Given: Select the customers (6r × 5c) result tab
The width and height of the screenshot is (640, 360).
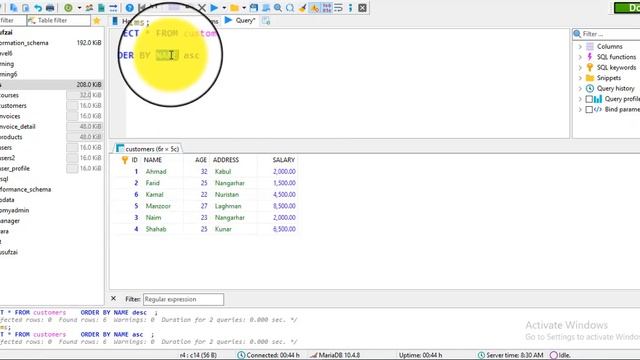Looking at the screenshot, I should coord(148,149).
